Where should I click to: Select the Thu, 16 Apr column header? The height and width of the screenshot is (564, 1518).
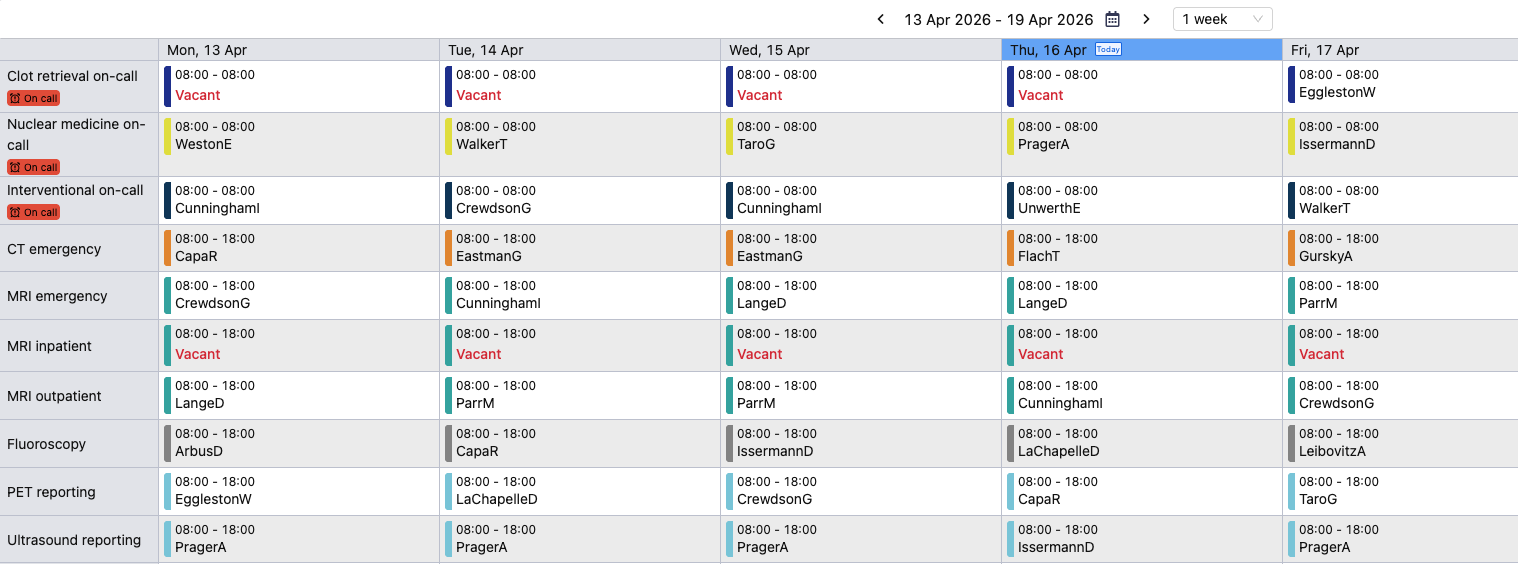click(1047, 50)
